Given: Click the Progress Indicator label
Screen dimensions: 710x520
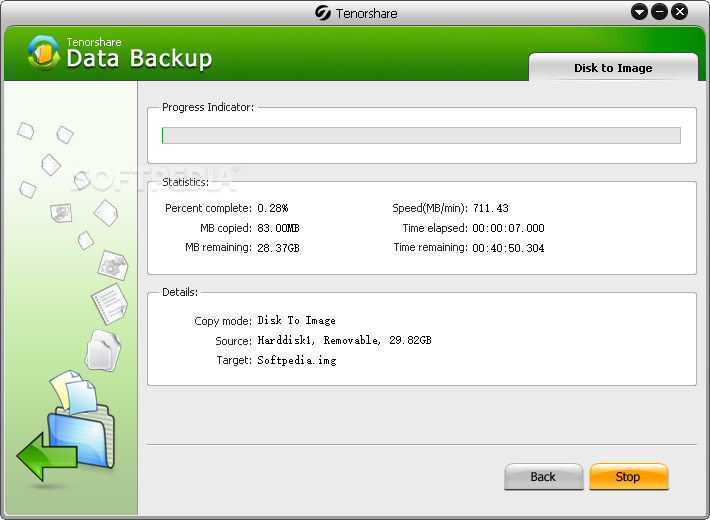Looking at the screenshot, I should [208, 107].
